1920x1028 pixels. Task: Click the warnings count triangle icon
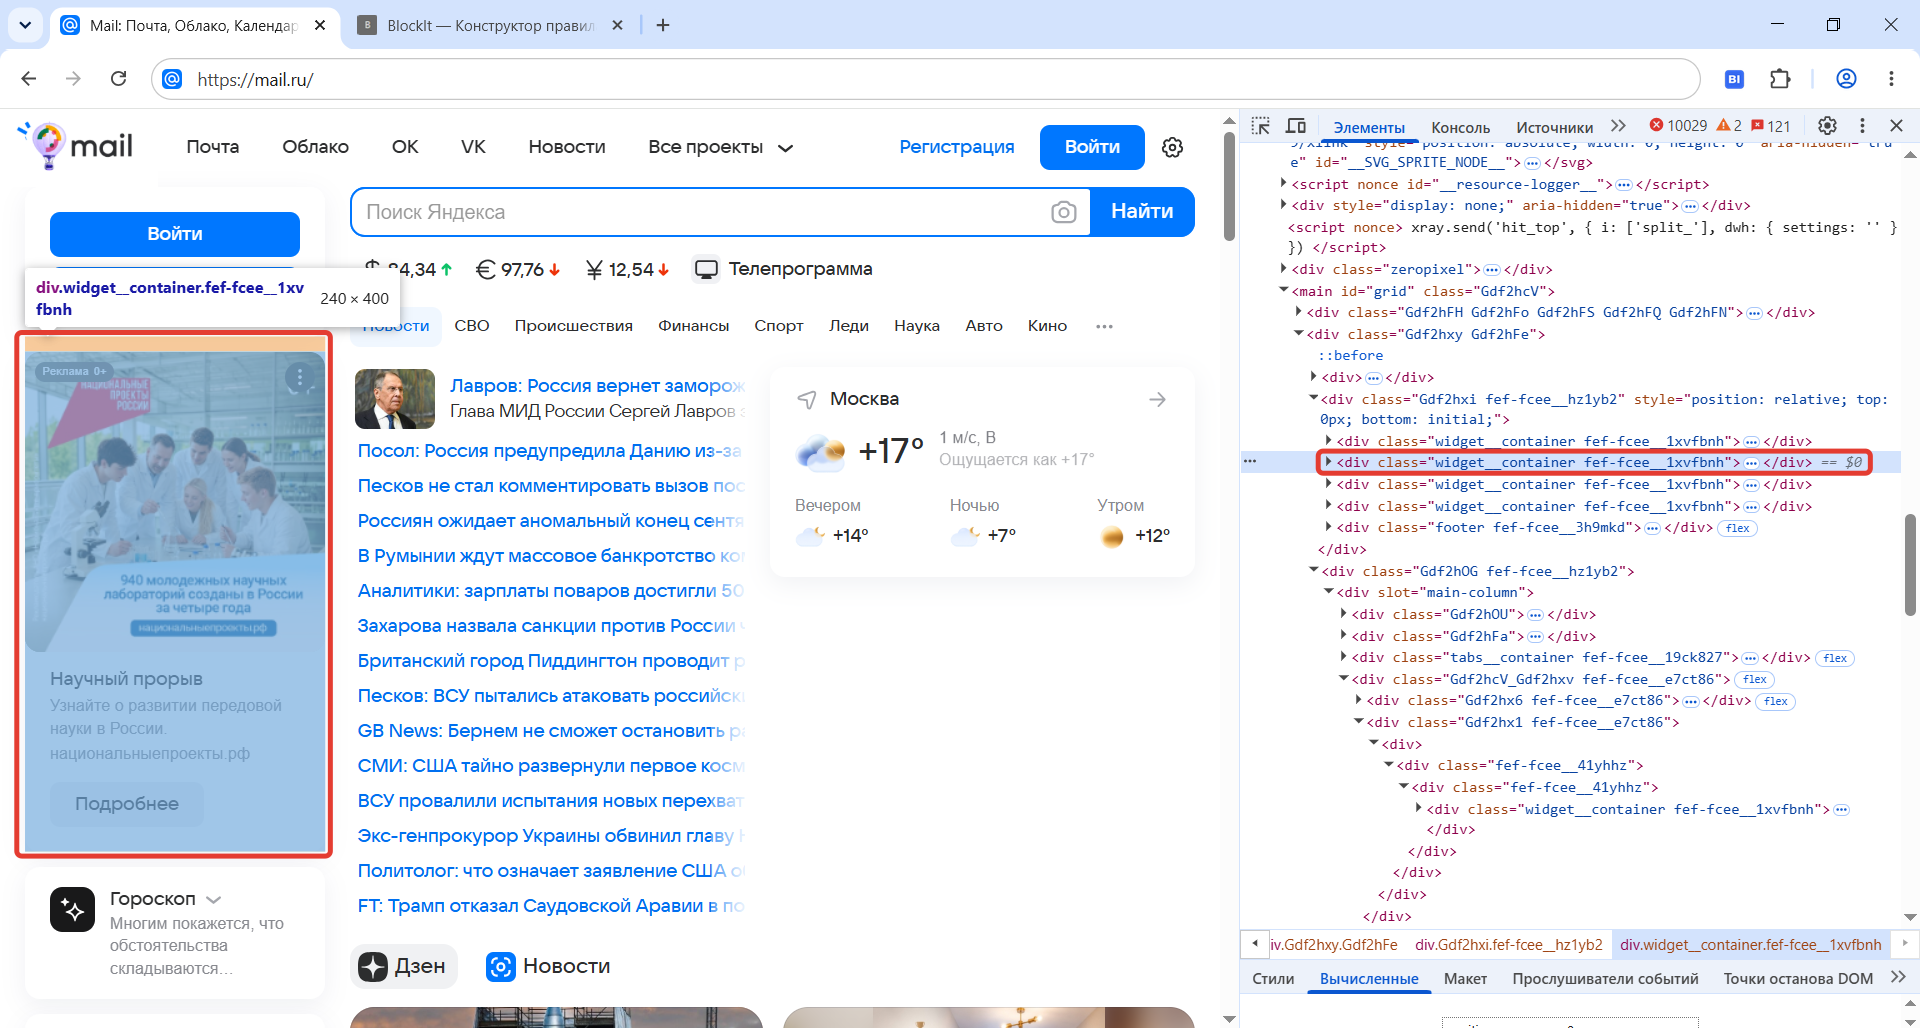point(1729,126)
